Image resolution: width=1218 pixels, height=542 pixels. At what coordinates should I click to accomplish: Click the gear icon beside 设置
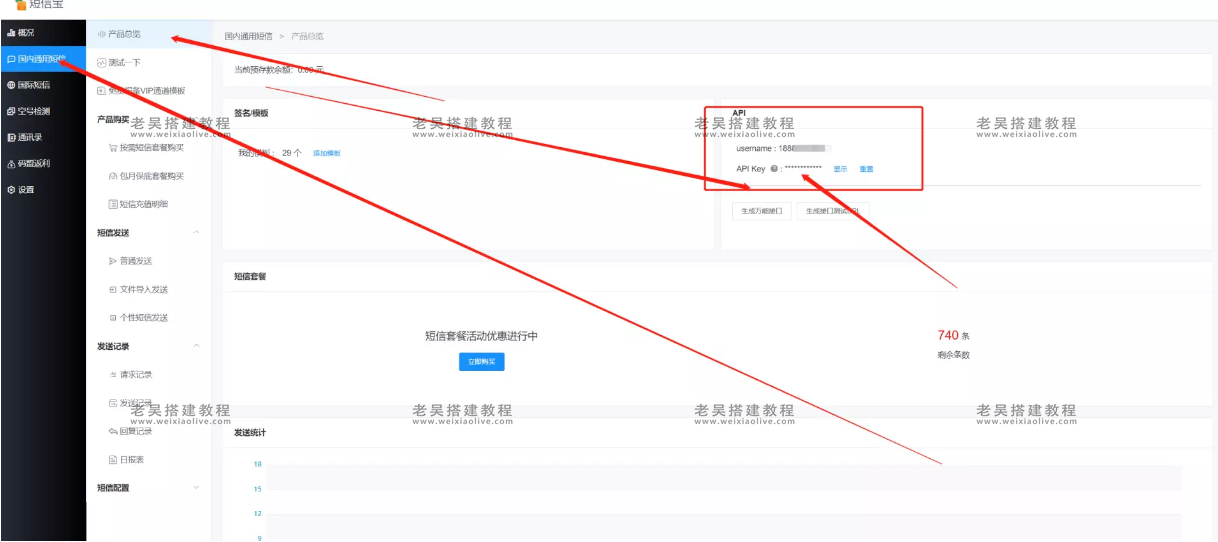coord(11,189)
